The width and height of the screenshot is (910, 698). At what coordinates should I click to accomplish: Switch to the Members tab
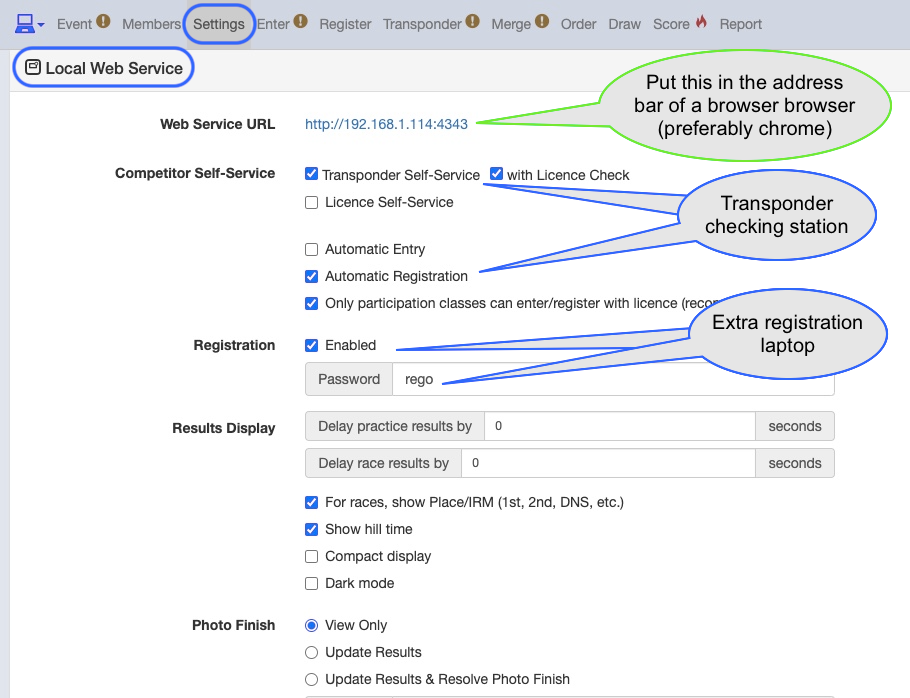(151, 24)
